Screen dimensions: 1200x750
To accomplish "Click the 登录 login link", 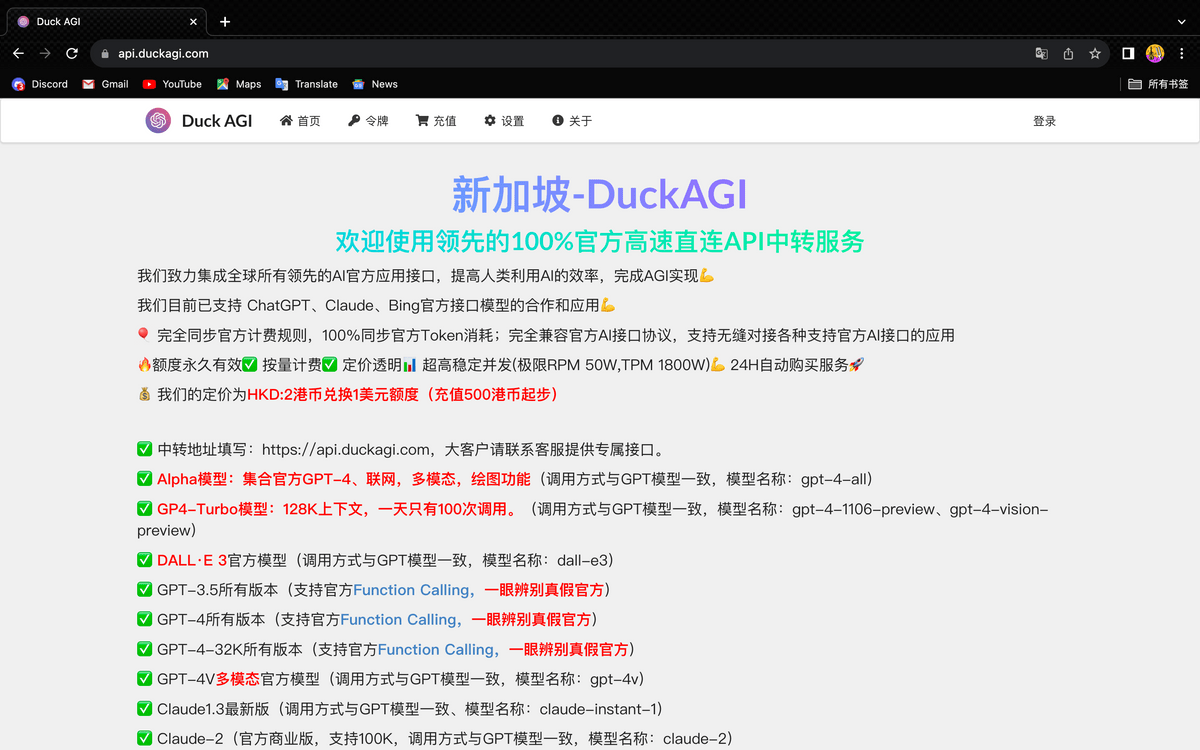I will point(1044,120).
